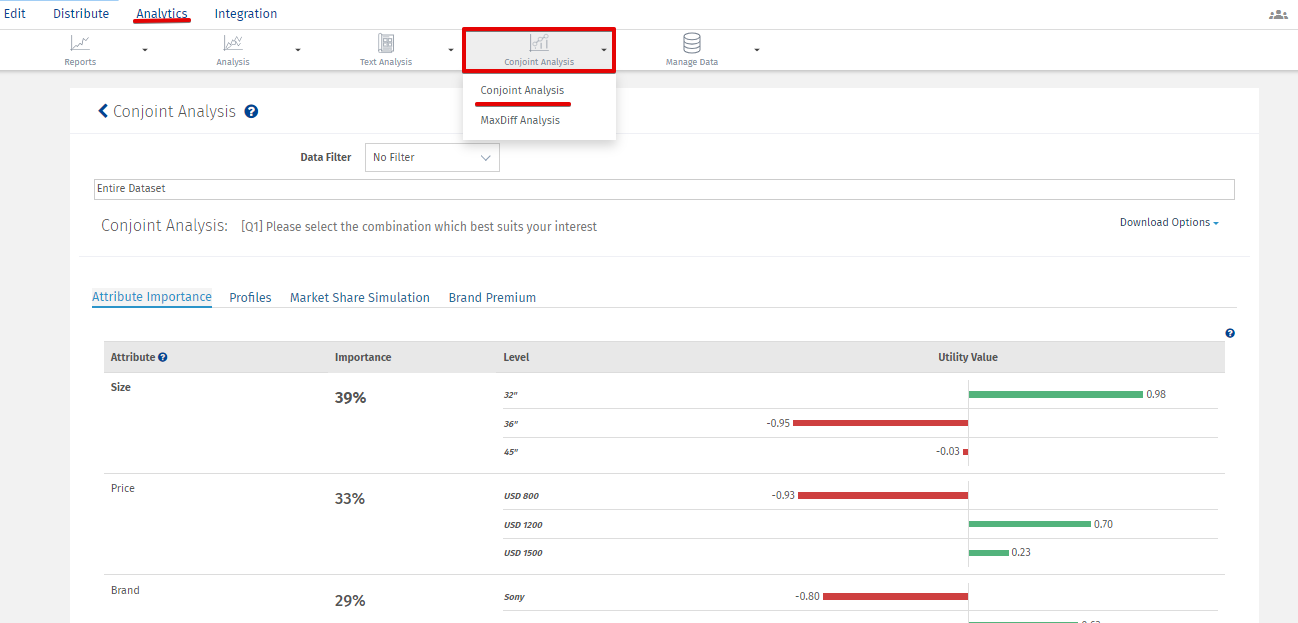
Task: Click the help icon next to Attribute header
Action: click(163, 357)
